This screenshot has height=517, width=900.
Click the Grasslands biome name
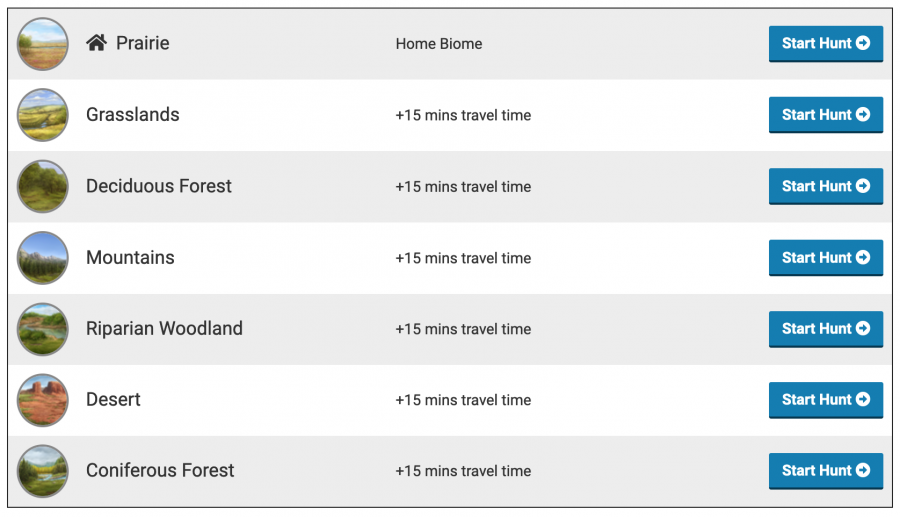(x=133, y=115)
